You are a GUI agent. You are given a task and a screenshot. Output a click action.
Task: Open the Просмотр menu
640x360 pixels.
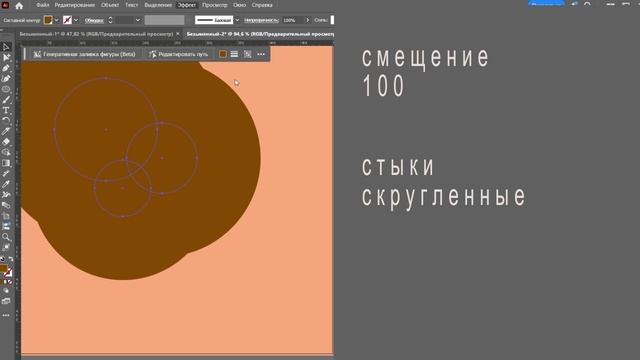click(215, 5)
